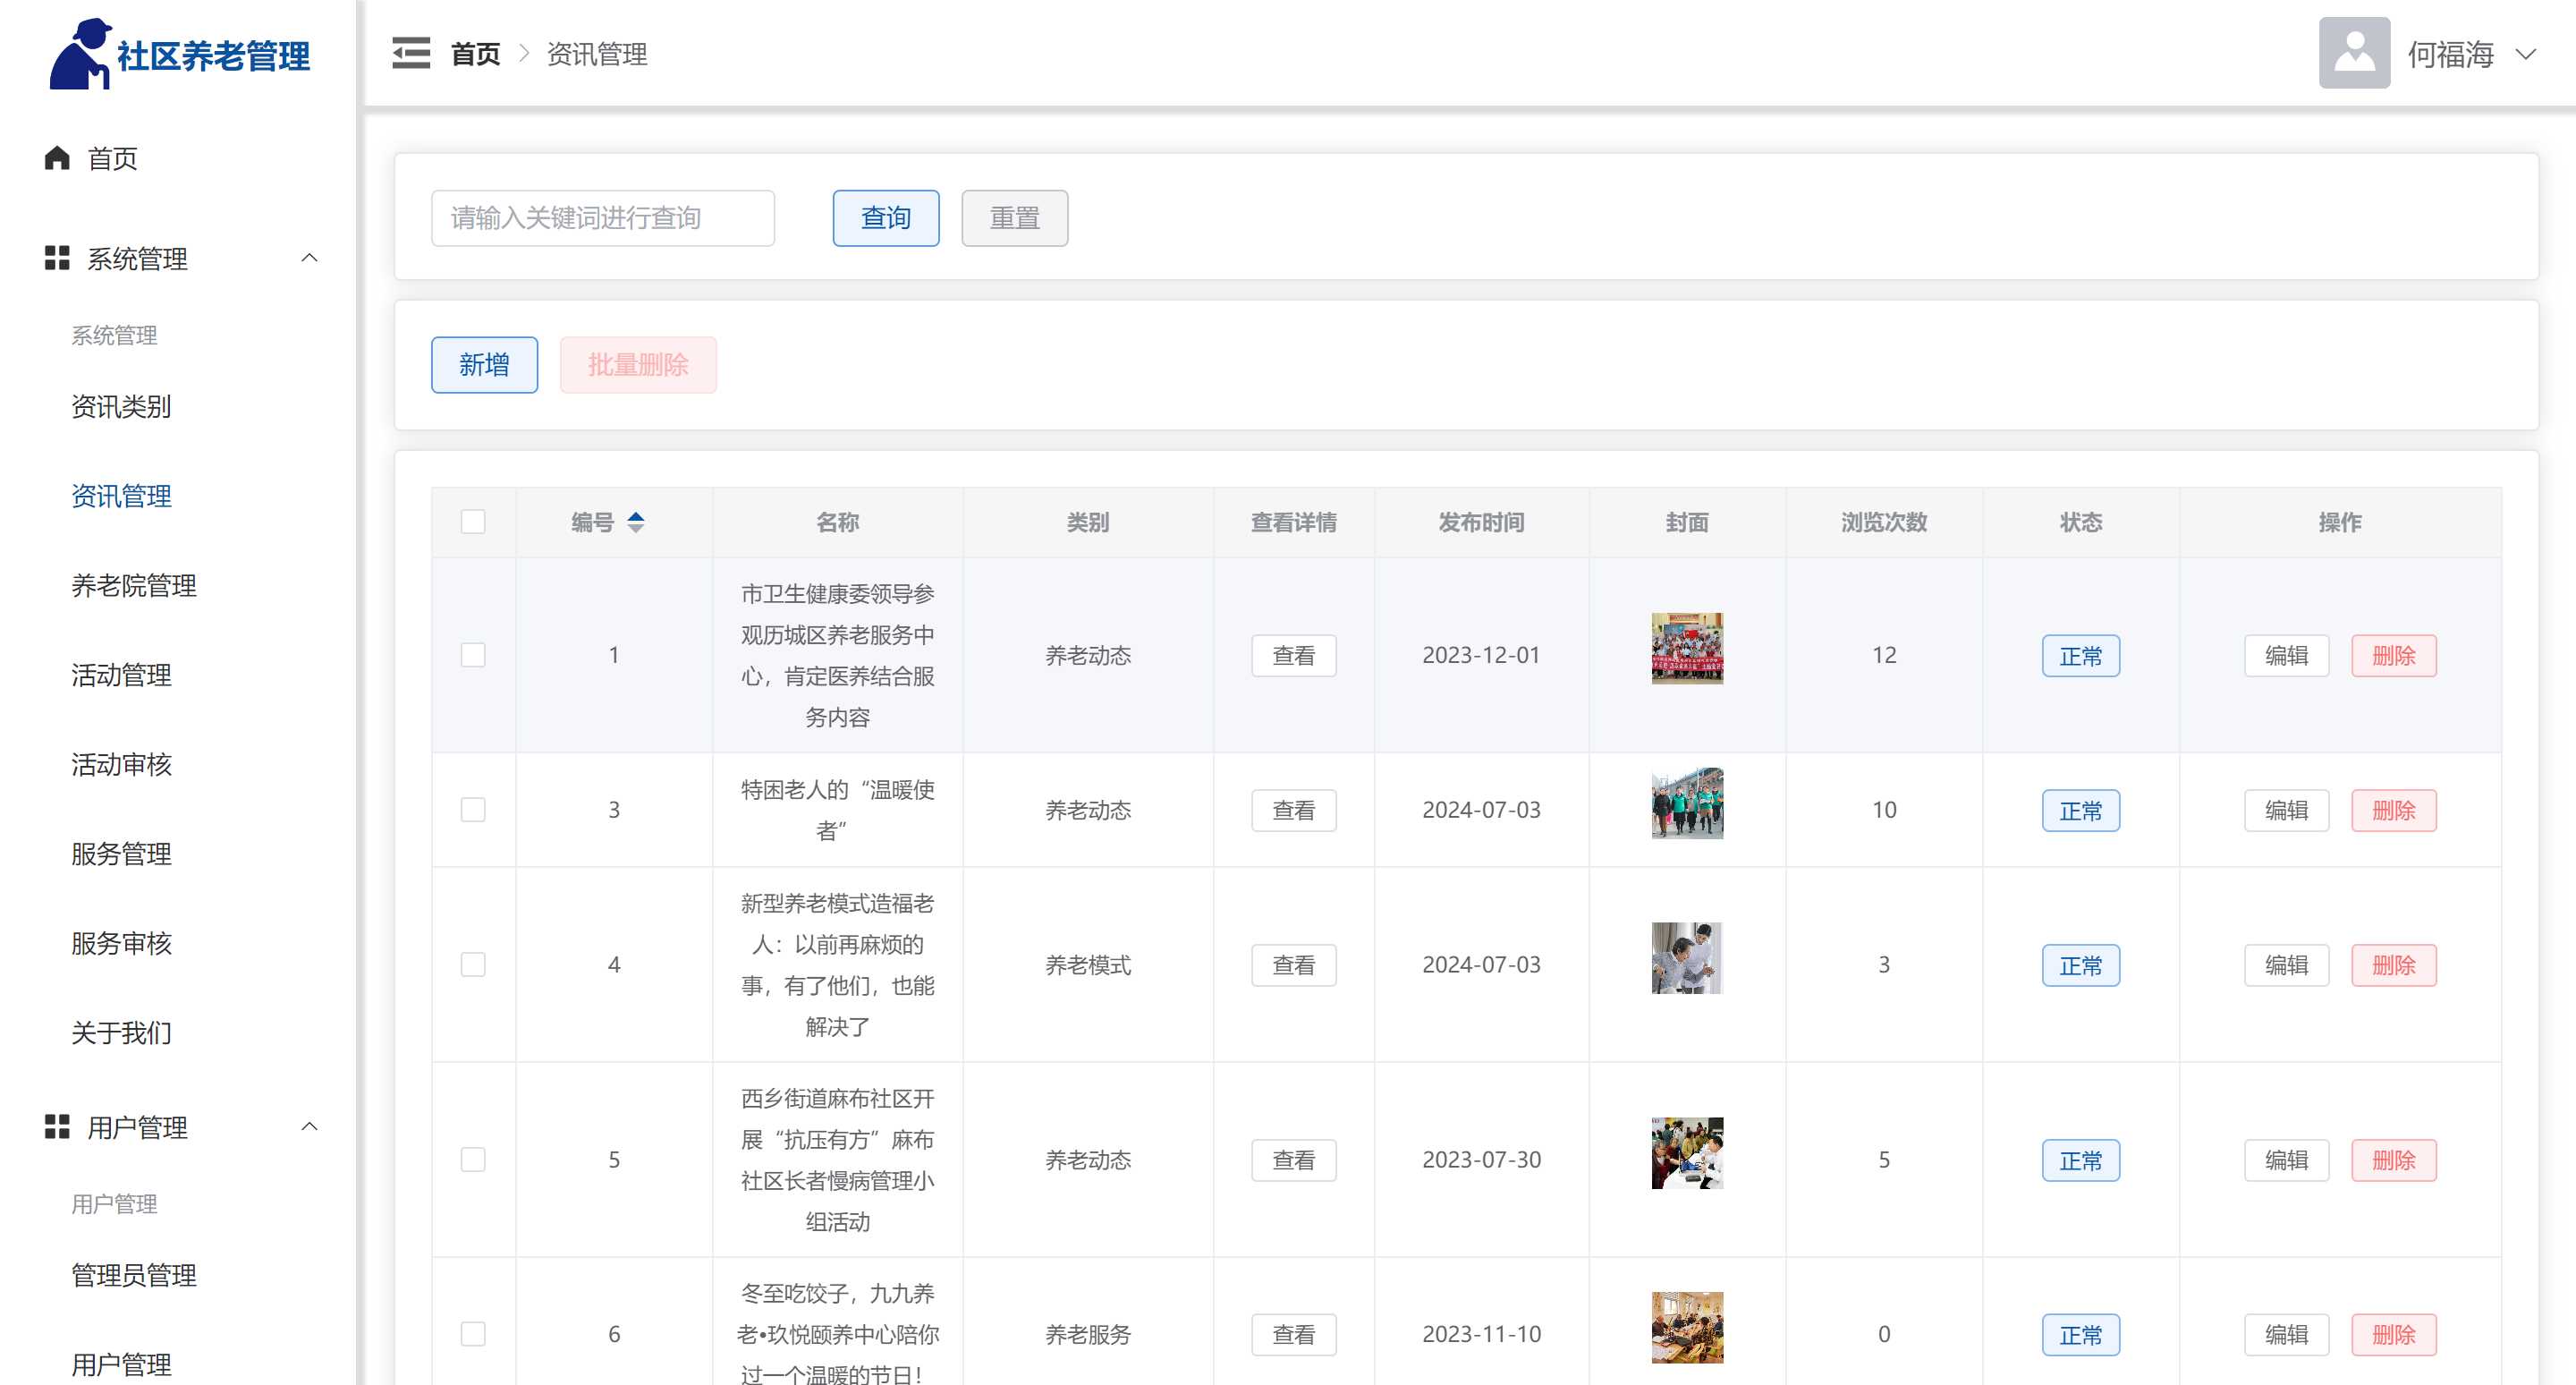The image size is (2576, 1385).
Task: Click the sidebar collapse hamburger icon
Action: click(x=411, y=53)
